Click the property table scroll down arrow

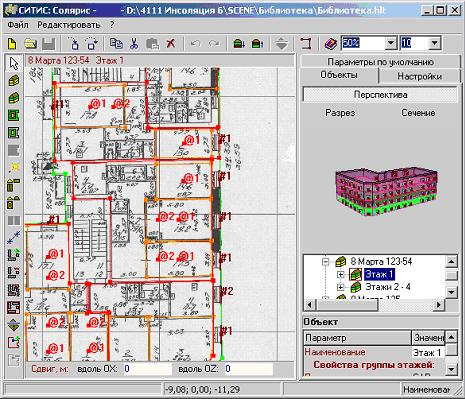pos(451,369)
